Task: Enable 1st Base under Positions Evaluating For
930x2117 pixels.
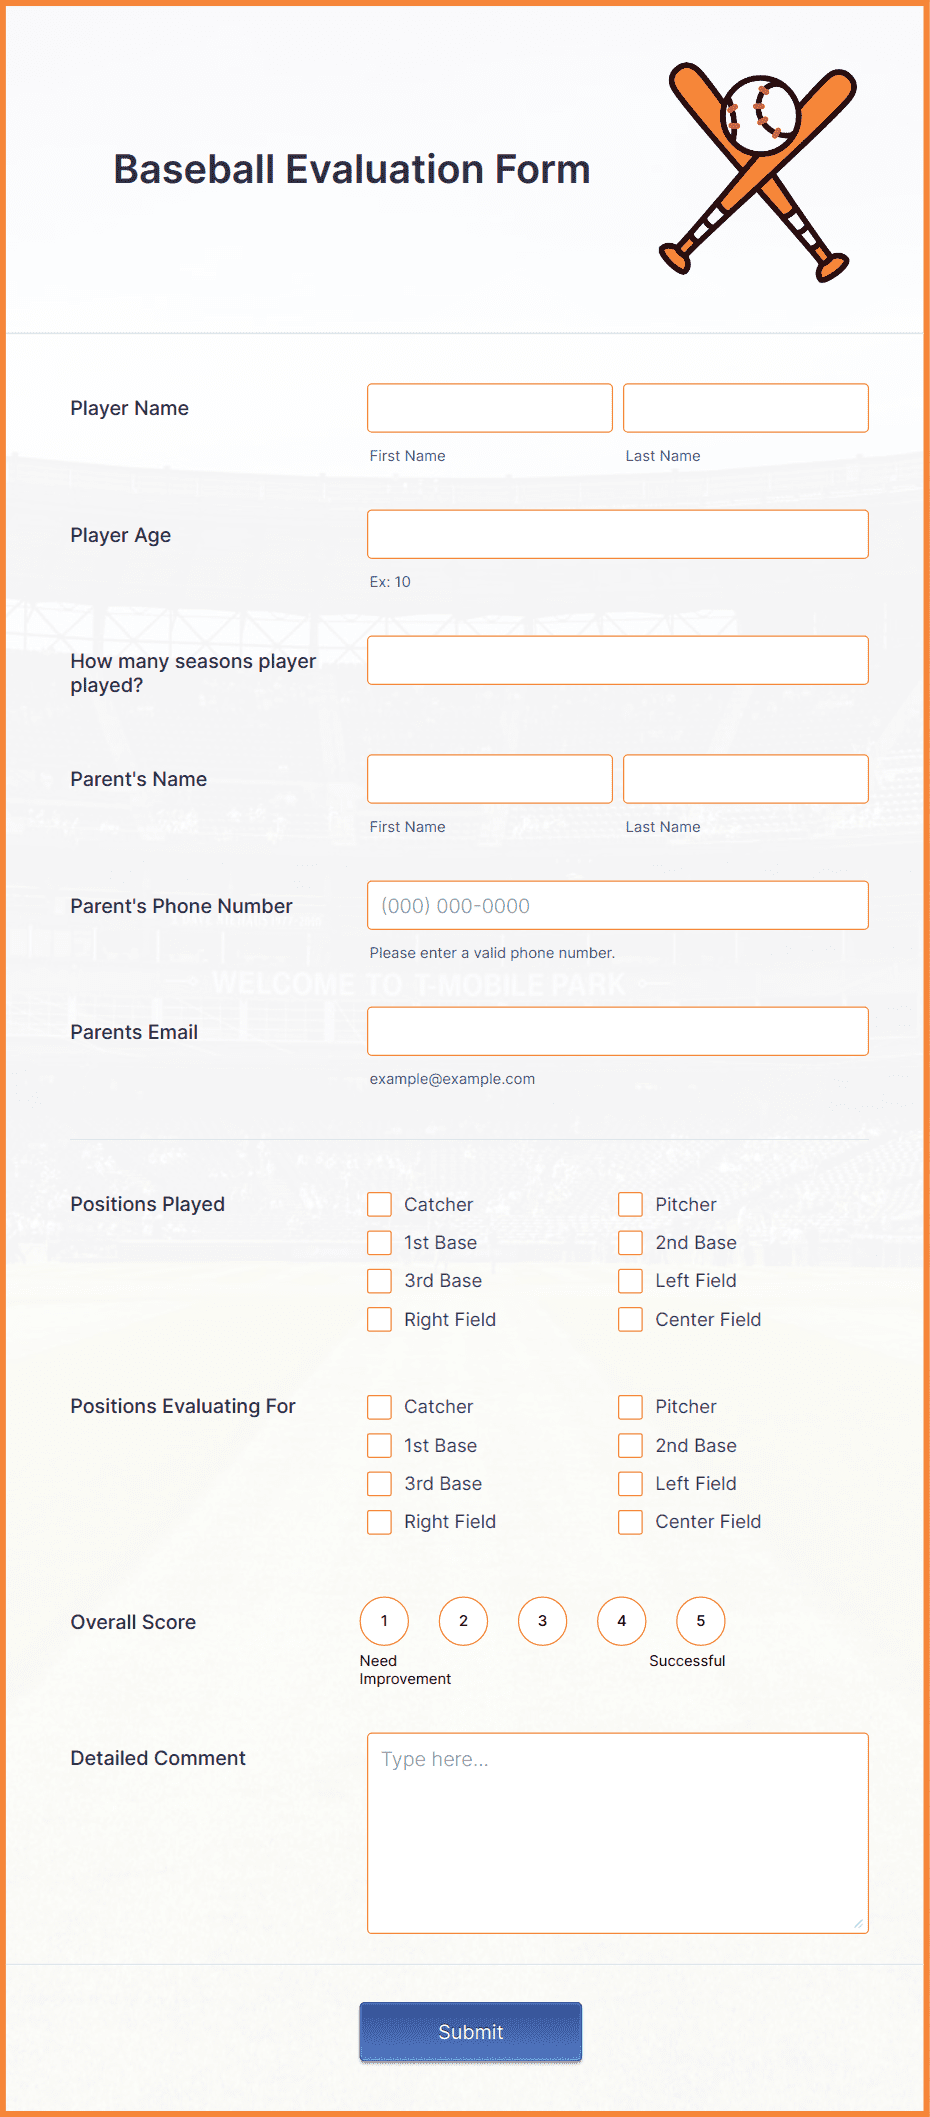Action: [379, 1445]
